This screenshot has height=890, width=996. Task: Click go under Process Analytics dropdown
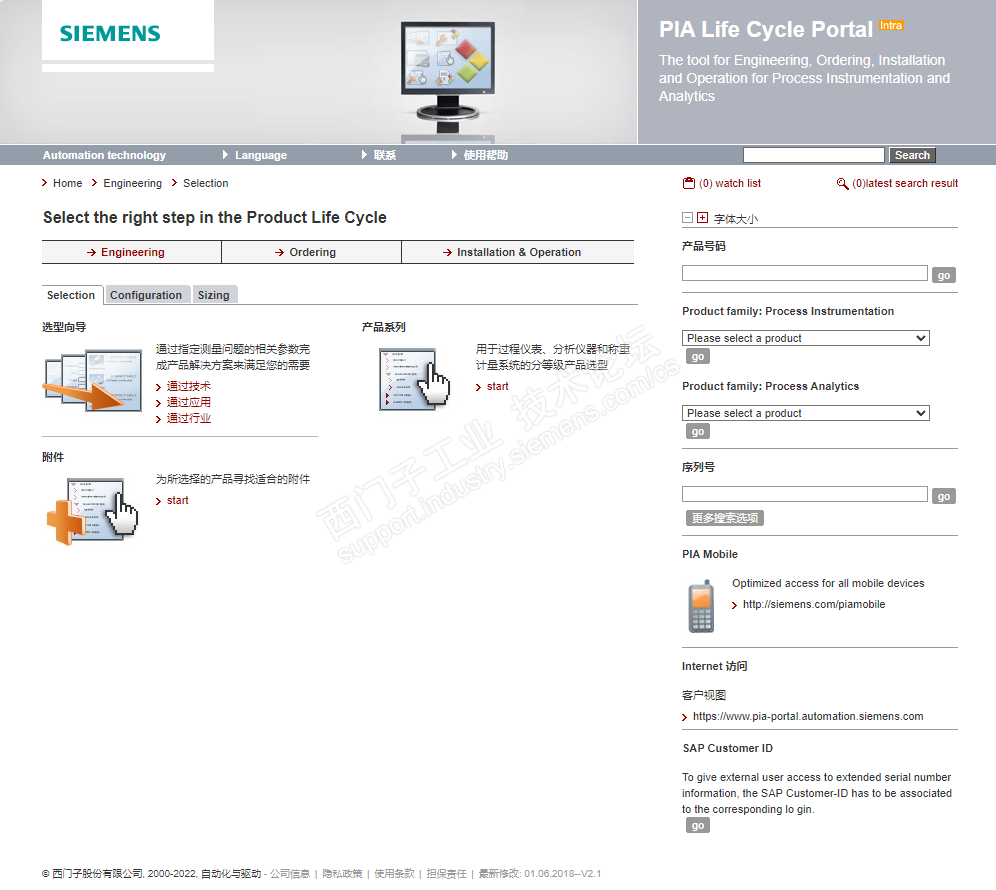(x=697, y=431)
